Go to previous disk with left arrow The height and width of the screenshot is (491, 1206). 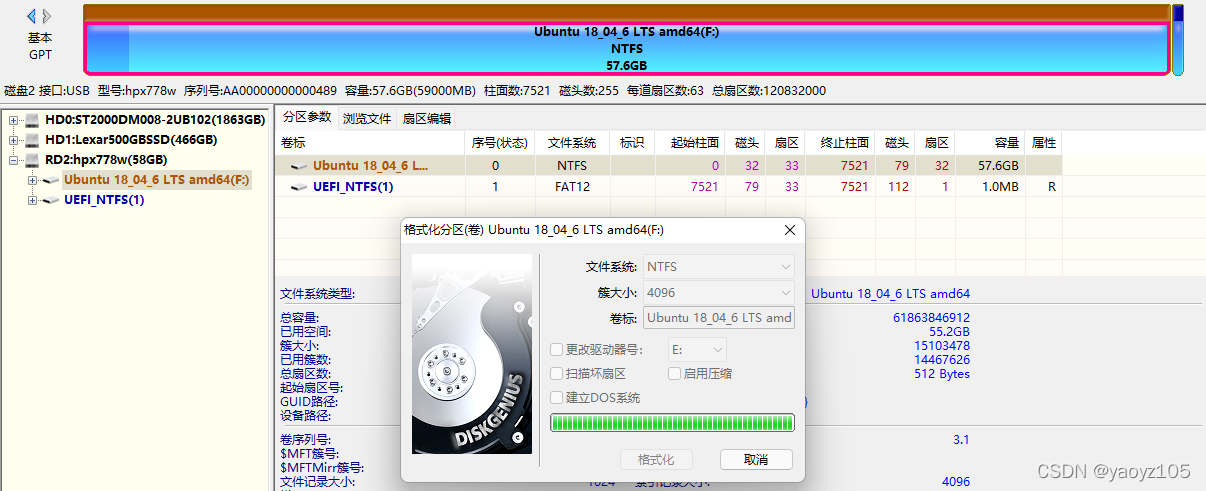coord(32,16)
